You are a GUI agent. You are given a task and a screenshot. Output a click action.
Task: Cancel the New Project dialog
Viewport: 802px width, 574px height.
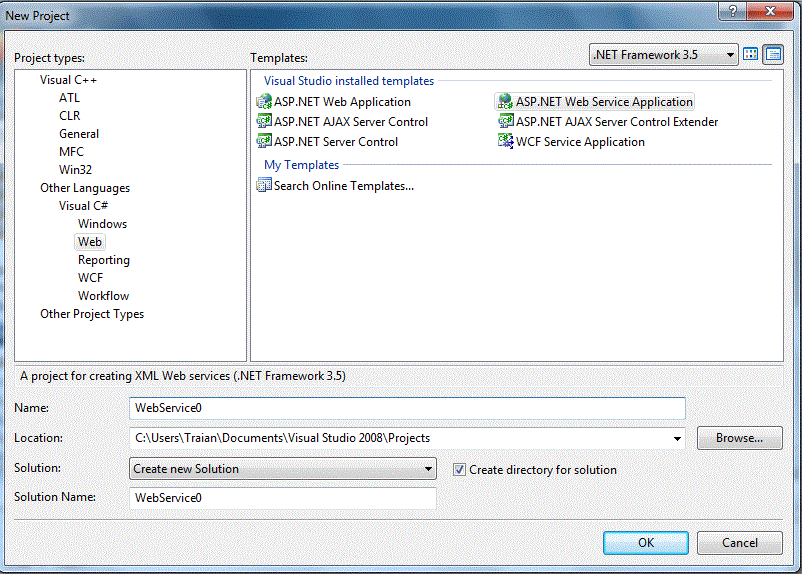(739, 543)
